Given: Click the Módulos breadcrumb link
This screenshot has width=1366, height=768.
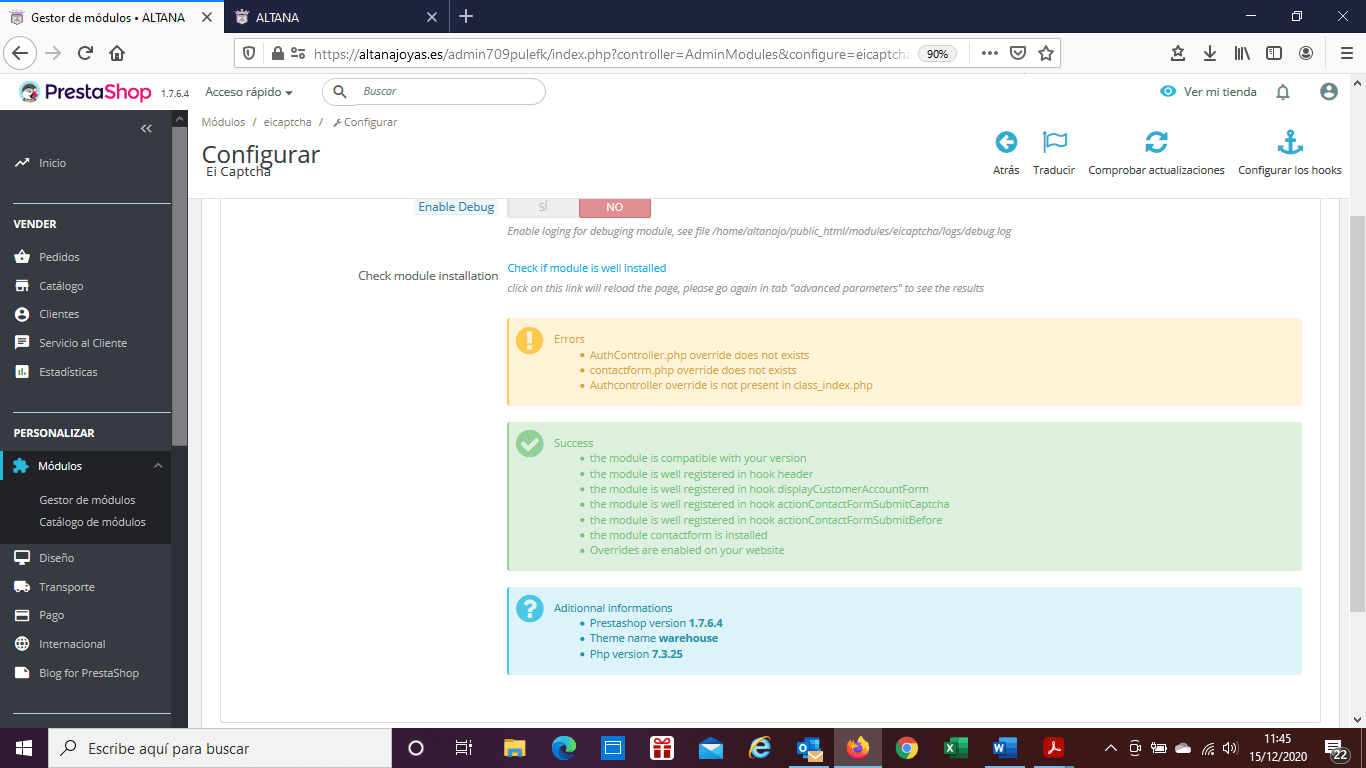Looking at the screenshot, I should click(x=223, y=122).
